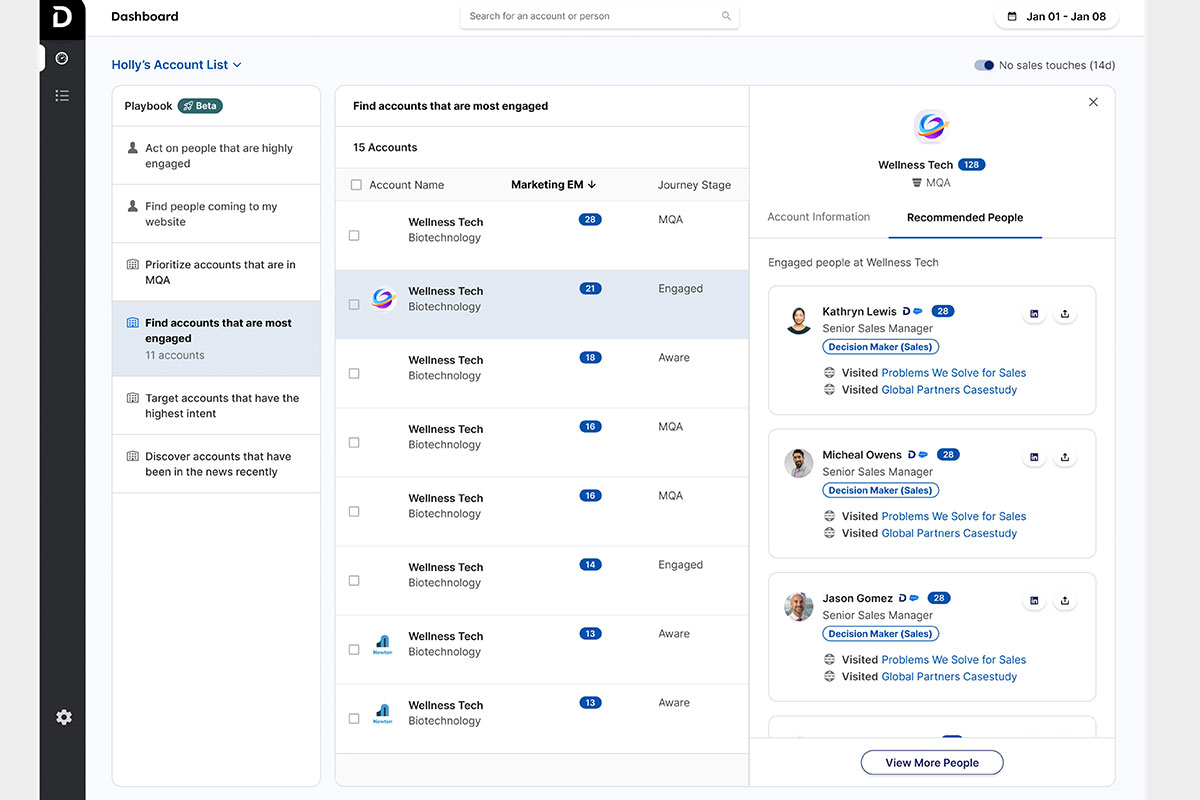Click the D logo in top-left corner

(x=62, y=18)
